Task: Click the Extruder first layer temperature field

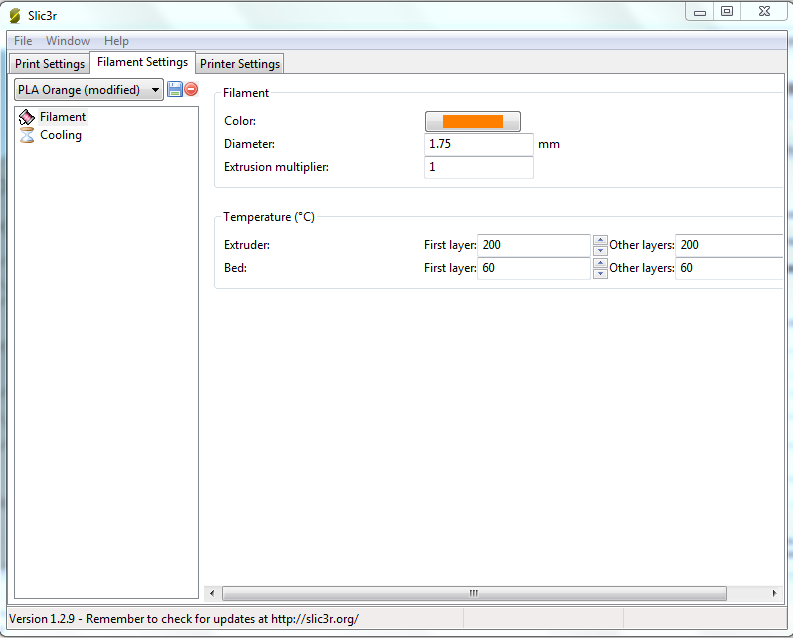Action: click(x=534, y=245)
